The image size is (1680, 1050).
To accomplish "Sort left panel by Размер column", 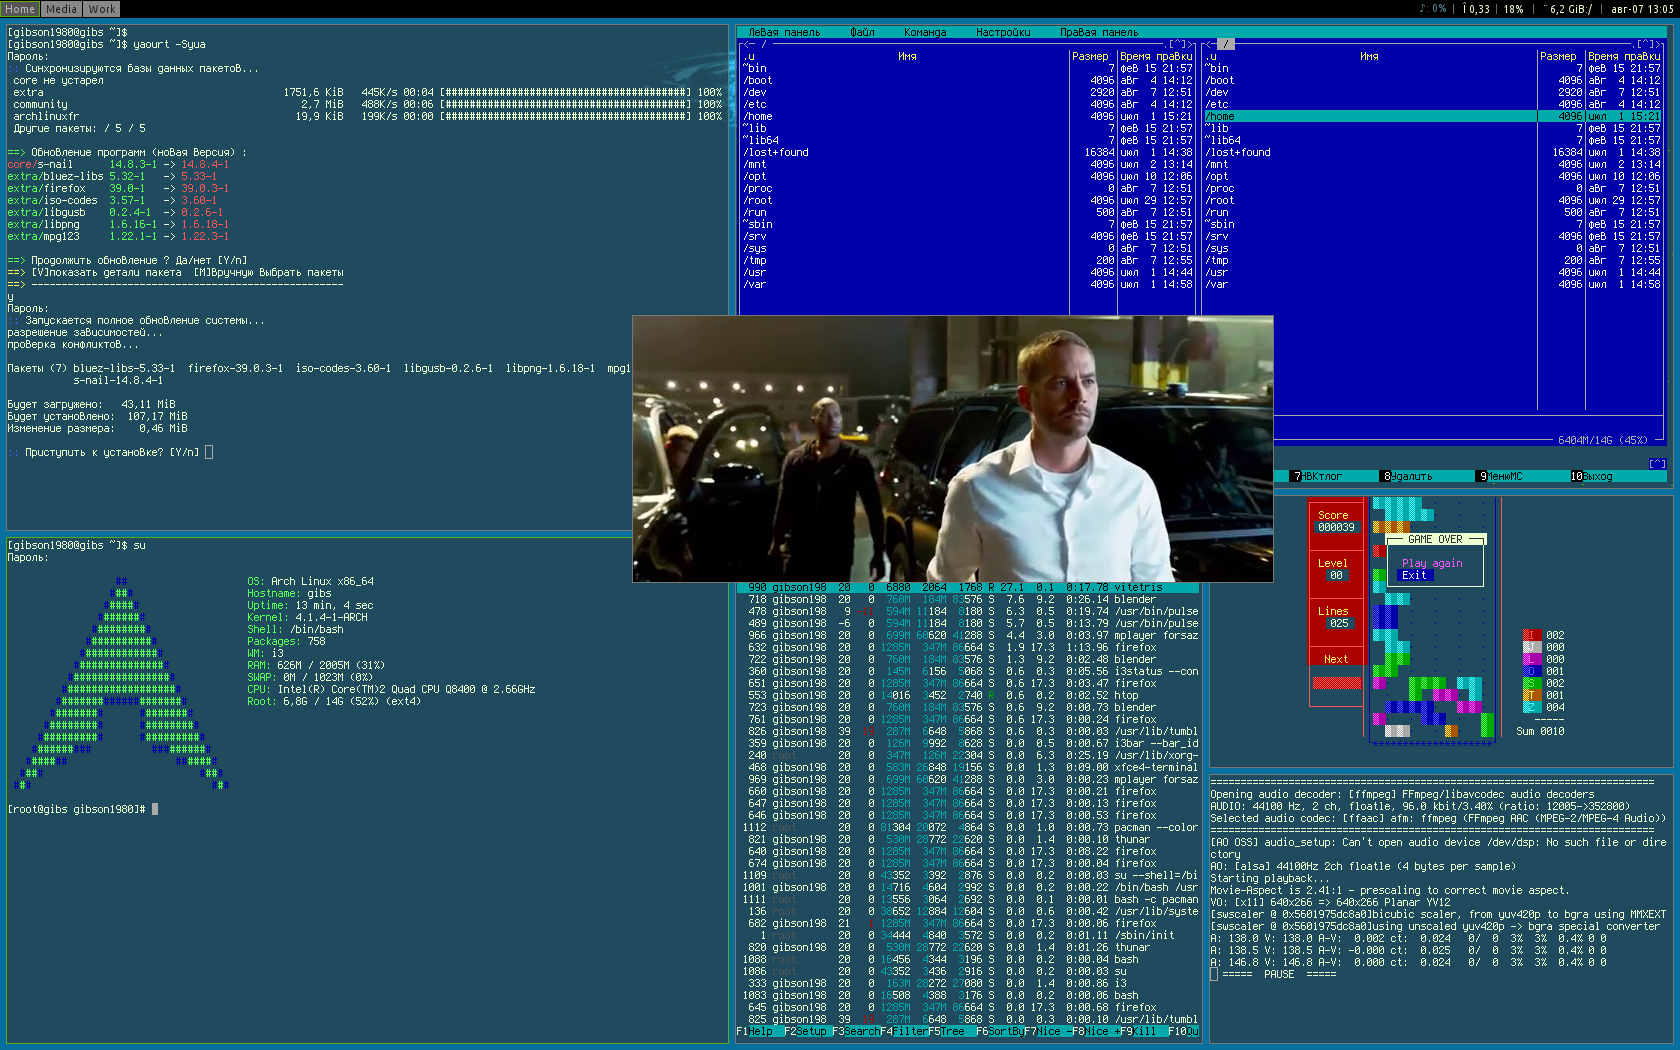I will 1090,56.
